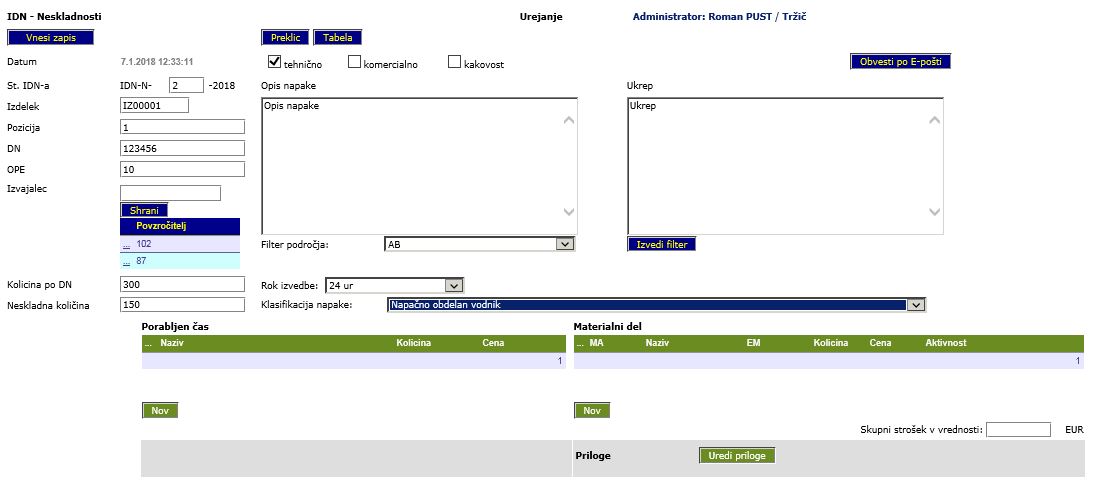Select Povzročitelj row 102 link
The height and width of the screenshot is (480, 1095).
(126, 243)
